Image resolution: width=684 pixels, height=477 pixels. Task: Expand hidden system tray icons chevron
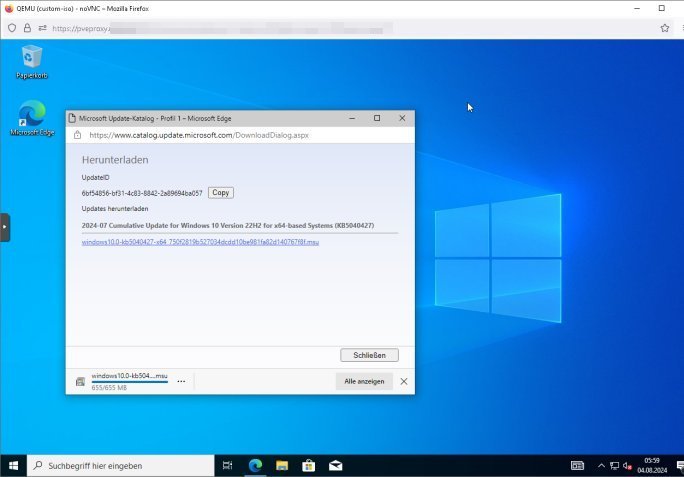(601, 466)
